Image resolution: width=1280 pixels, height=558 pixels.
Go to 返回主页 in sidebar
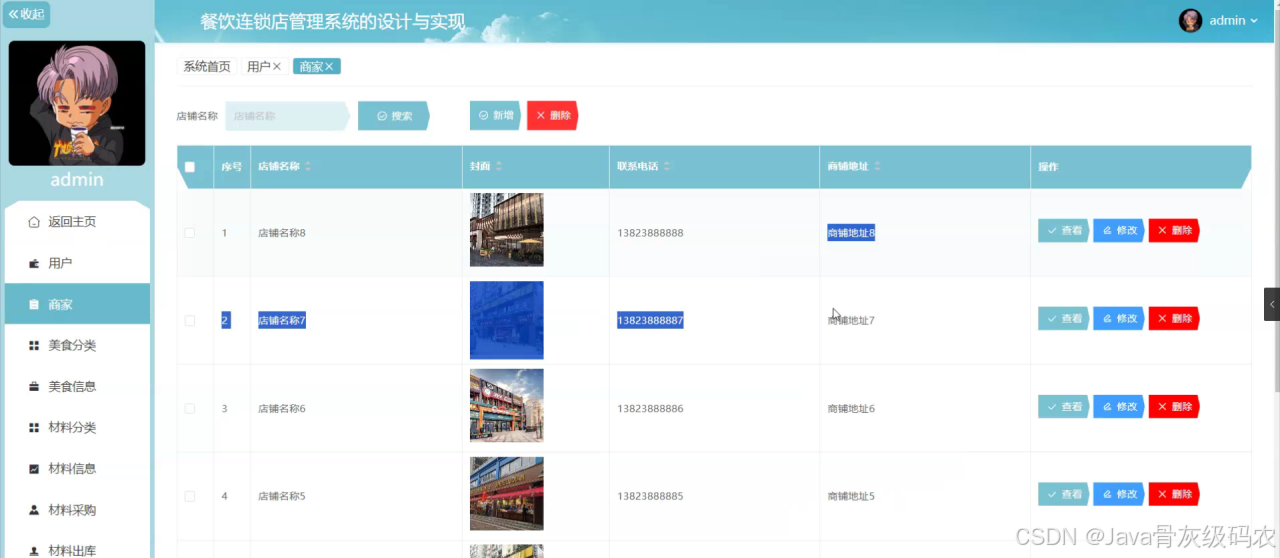point(77,222)
